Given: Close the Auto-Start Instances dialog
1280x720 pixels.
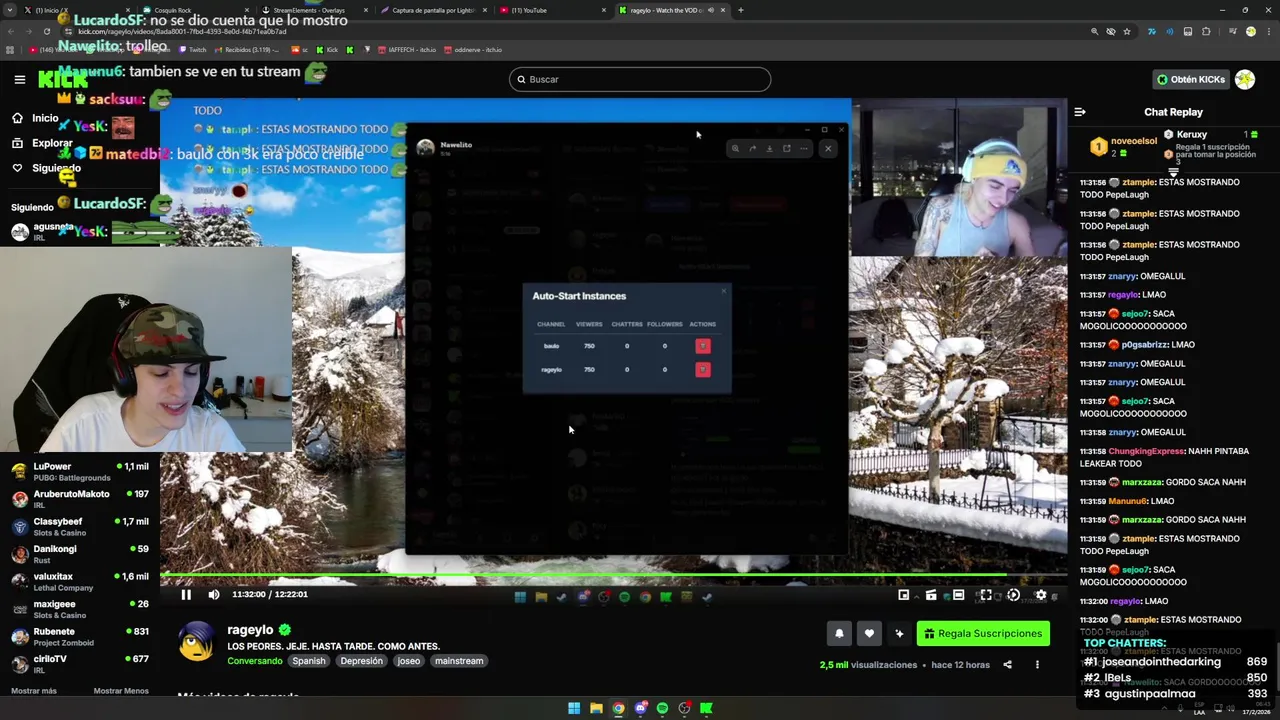Looking at the screenshot, I should (724, 292).
